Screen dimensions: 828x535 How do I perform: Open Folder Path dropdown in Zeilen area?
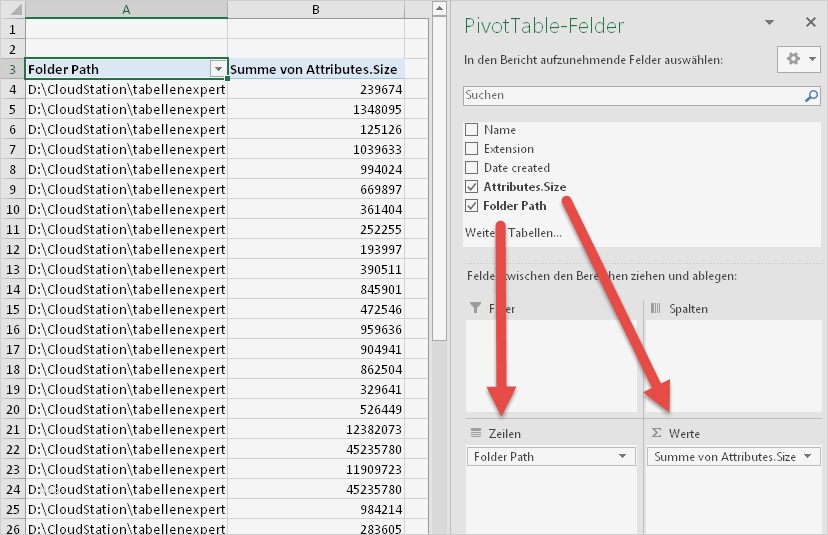point(623,456)
